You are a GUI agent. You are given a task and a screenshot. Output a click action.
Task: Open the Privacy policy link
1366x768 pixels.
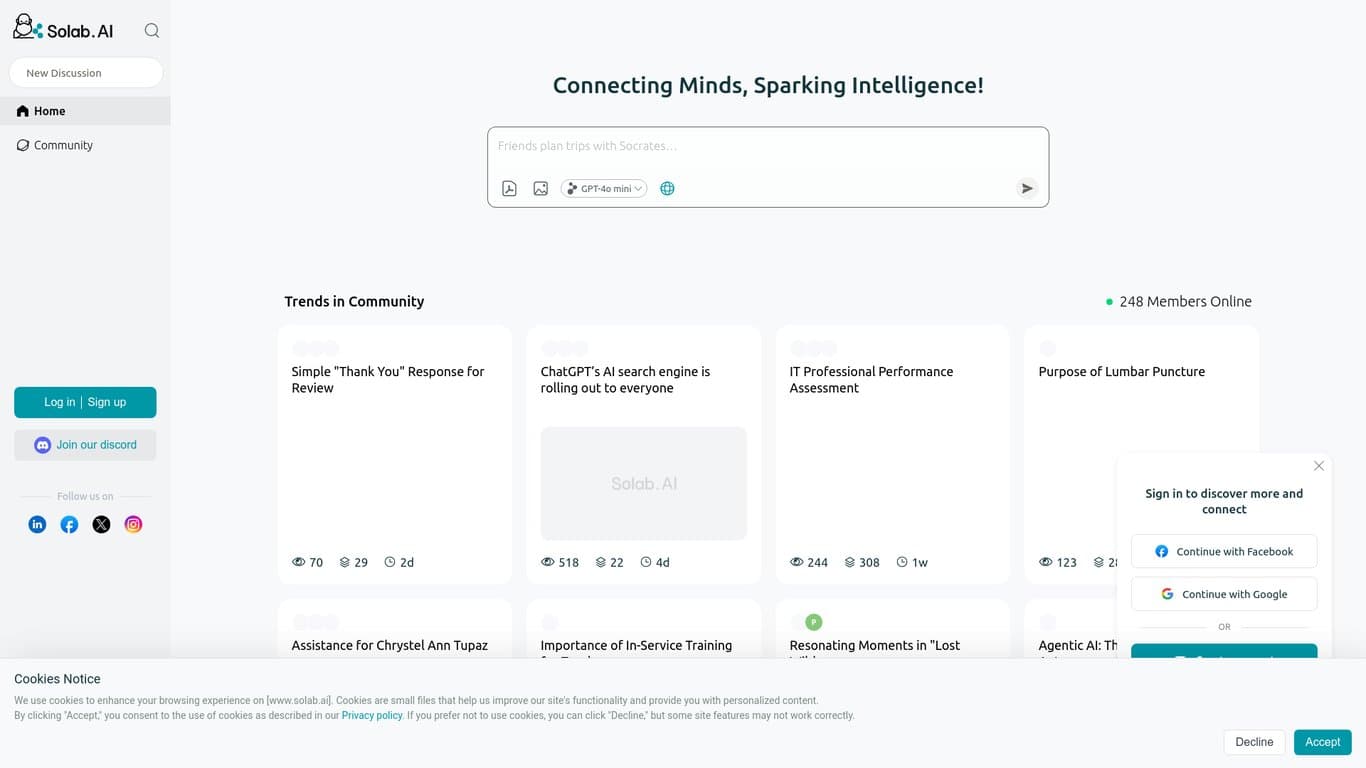coord(372,716)
